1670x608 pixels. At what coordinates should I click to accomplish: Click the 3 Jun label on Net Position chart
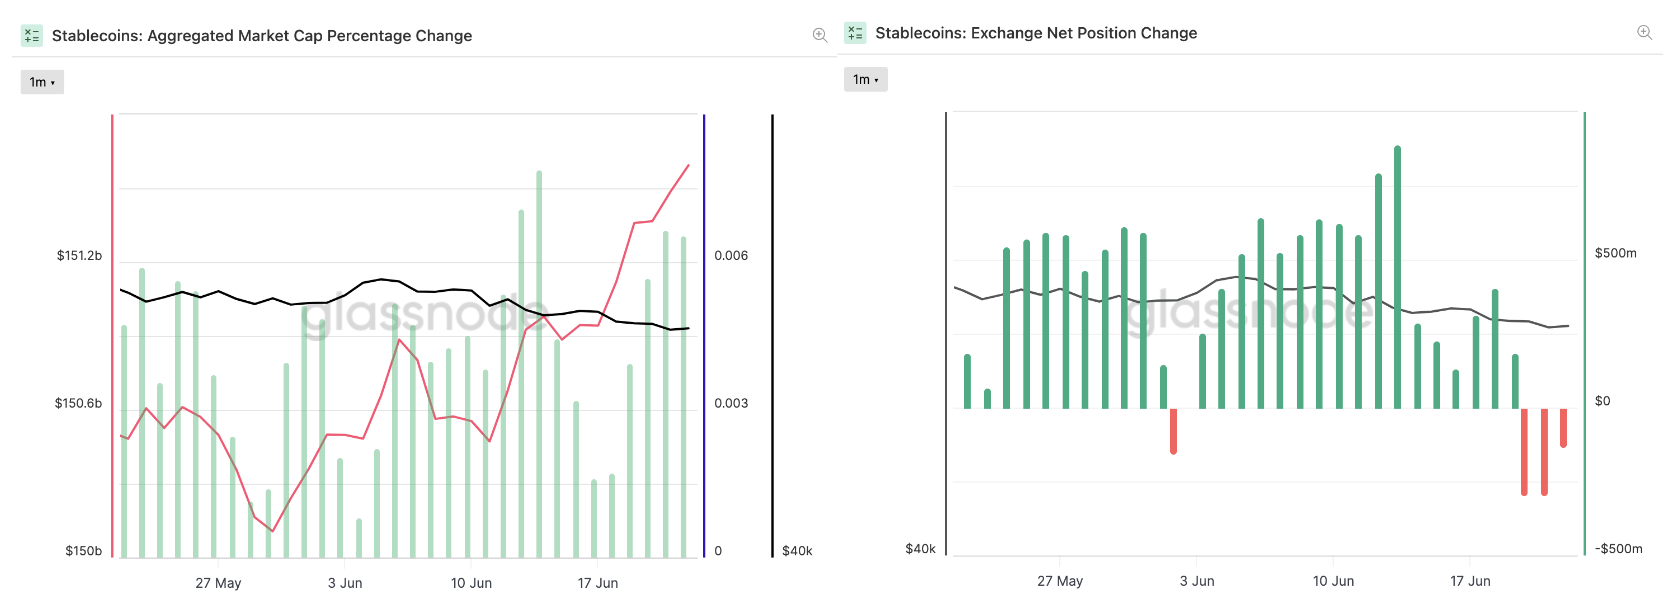click(1197, 581)
